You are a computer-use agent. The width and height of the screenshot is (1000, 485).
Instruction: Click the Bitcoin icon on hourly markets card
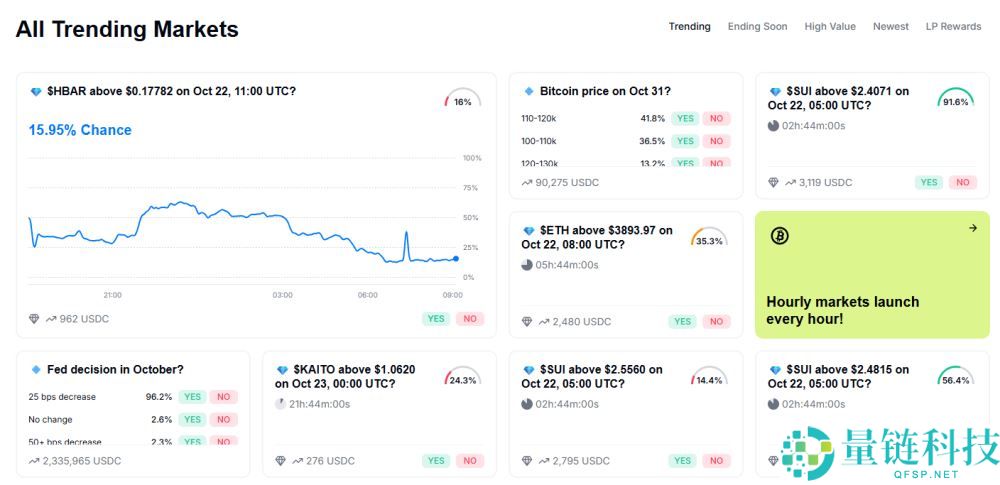pos(780,236)
